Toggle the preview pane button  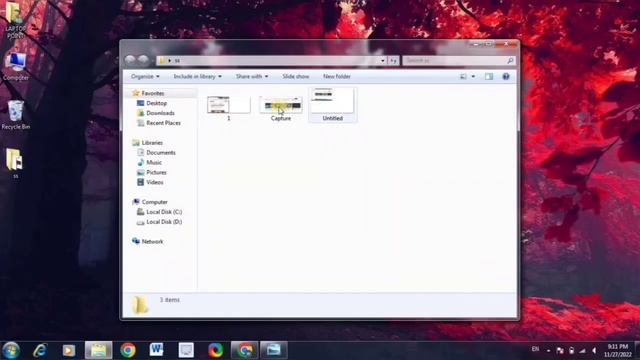(489, 76)
